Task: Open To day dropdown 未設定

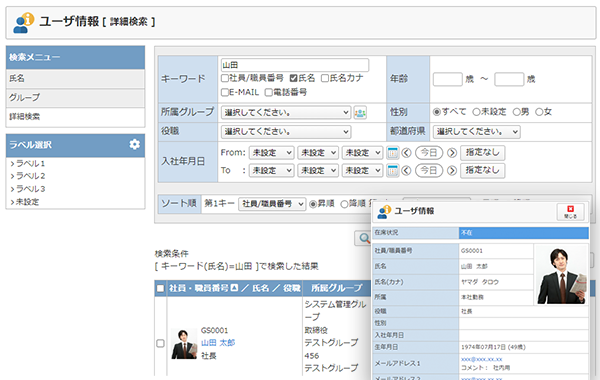Action: coord(362,170)
